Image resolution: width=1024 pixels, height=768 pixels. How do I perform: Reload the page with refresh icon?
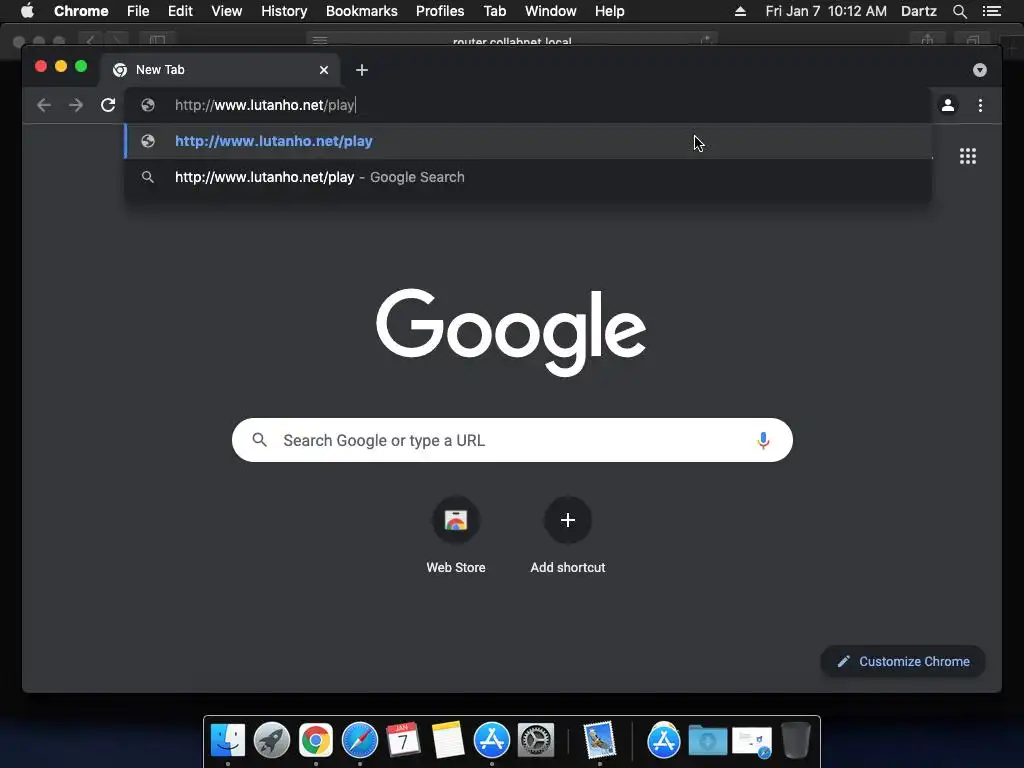(x=108, y=105)
